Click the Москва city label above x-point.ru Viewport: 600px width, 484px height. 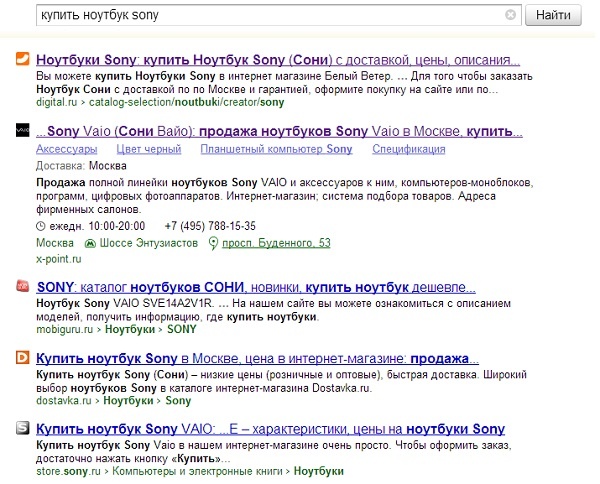55,243
